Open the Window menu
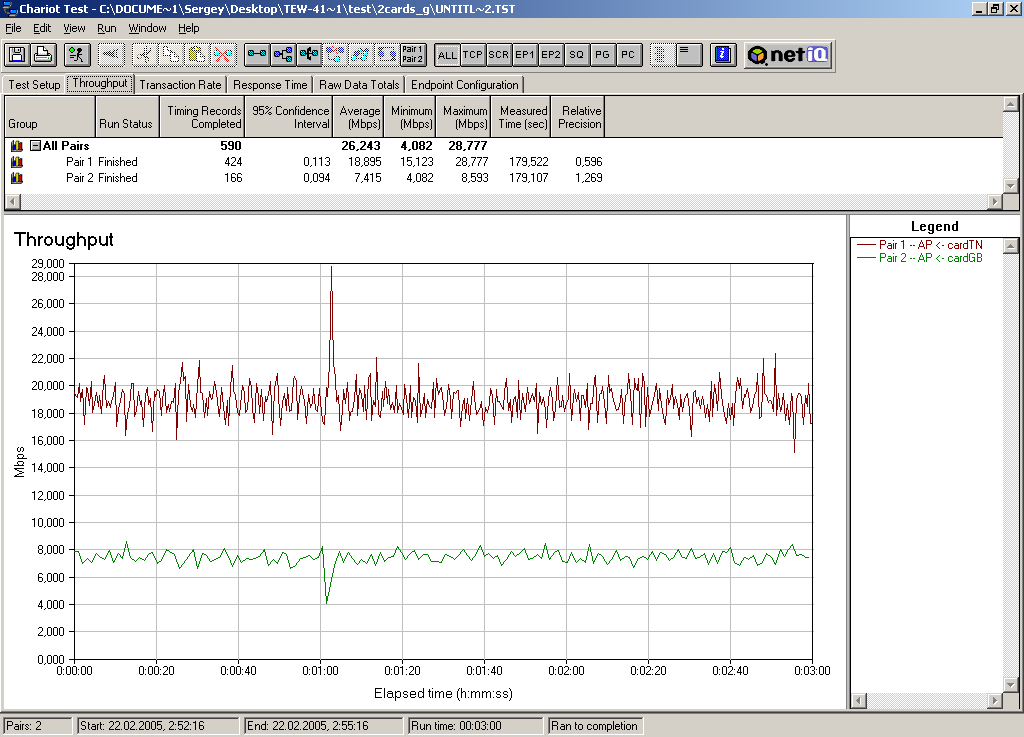1024x737 pixels. tap(147, 28)
